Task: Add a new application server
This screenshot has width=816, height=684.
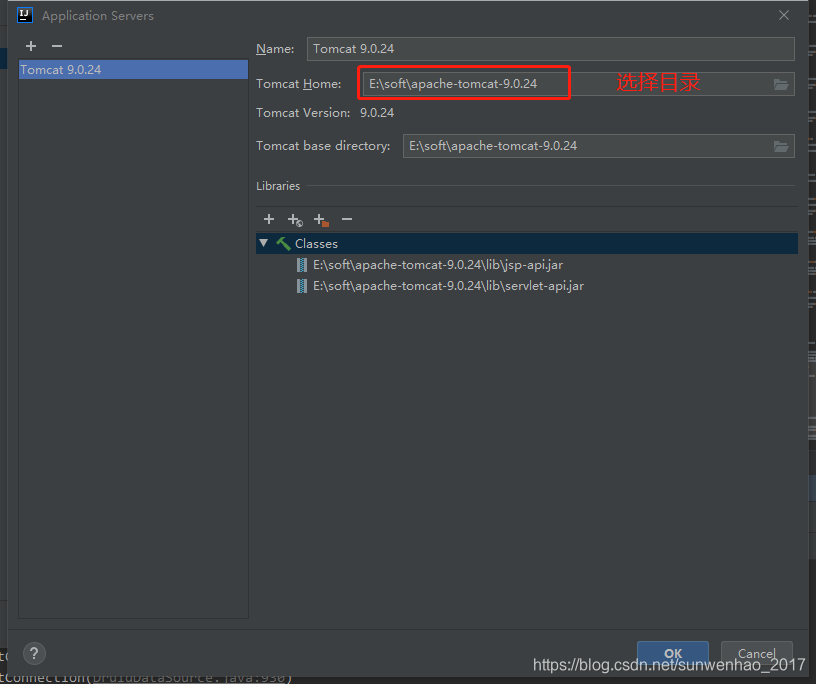Action: click(31, 46)
